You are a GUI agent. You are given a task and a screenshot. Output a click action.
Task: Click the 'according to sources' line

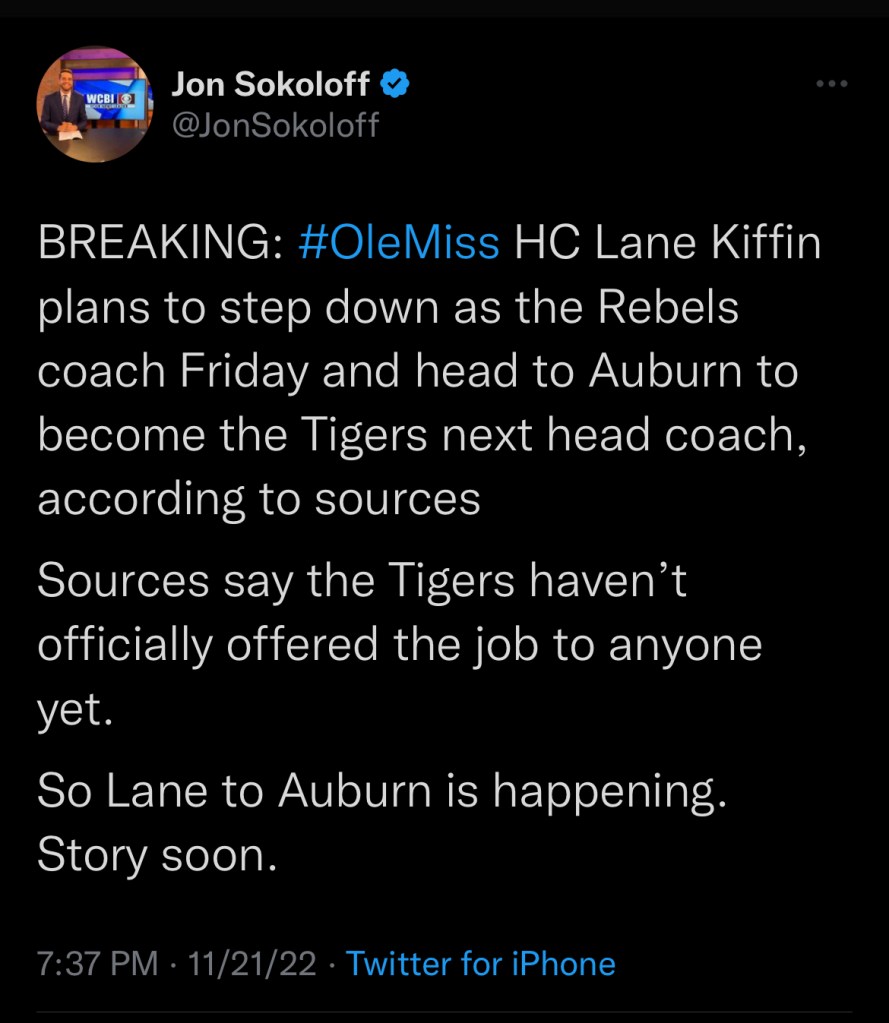(259, 499)
